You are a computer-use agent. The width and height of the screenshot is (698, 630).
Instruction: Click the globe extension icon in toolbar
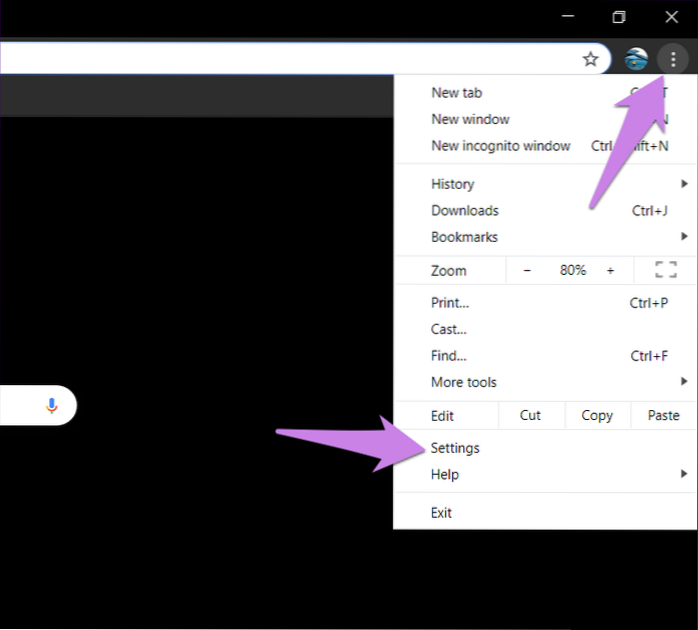636,59
